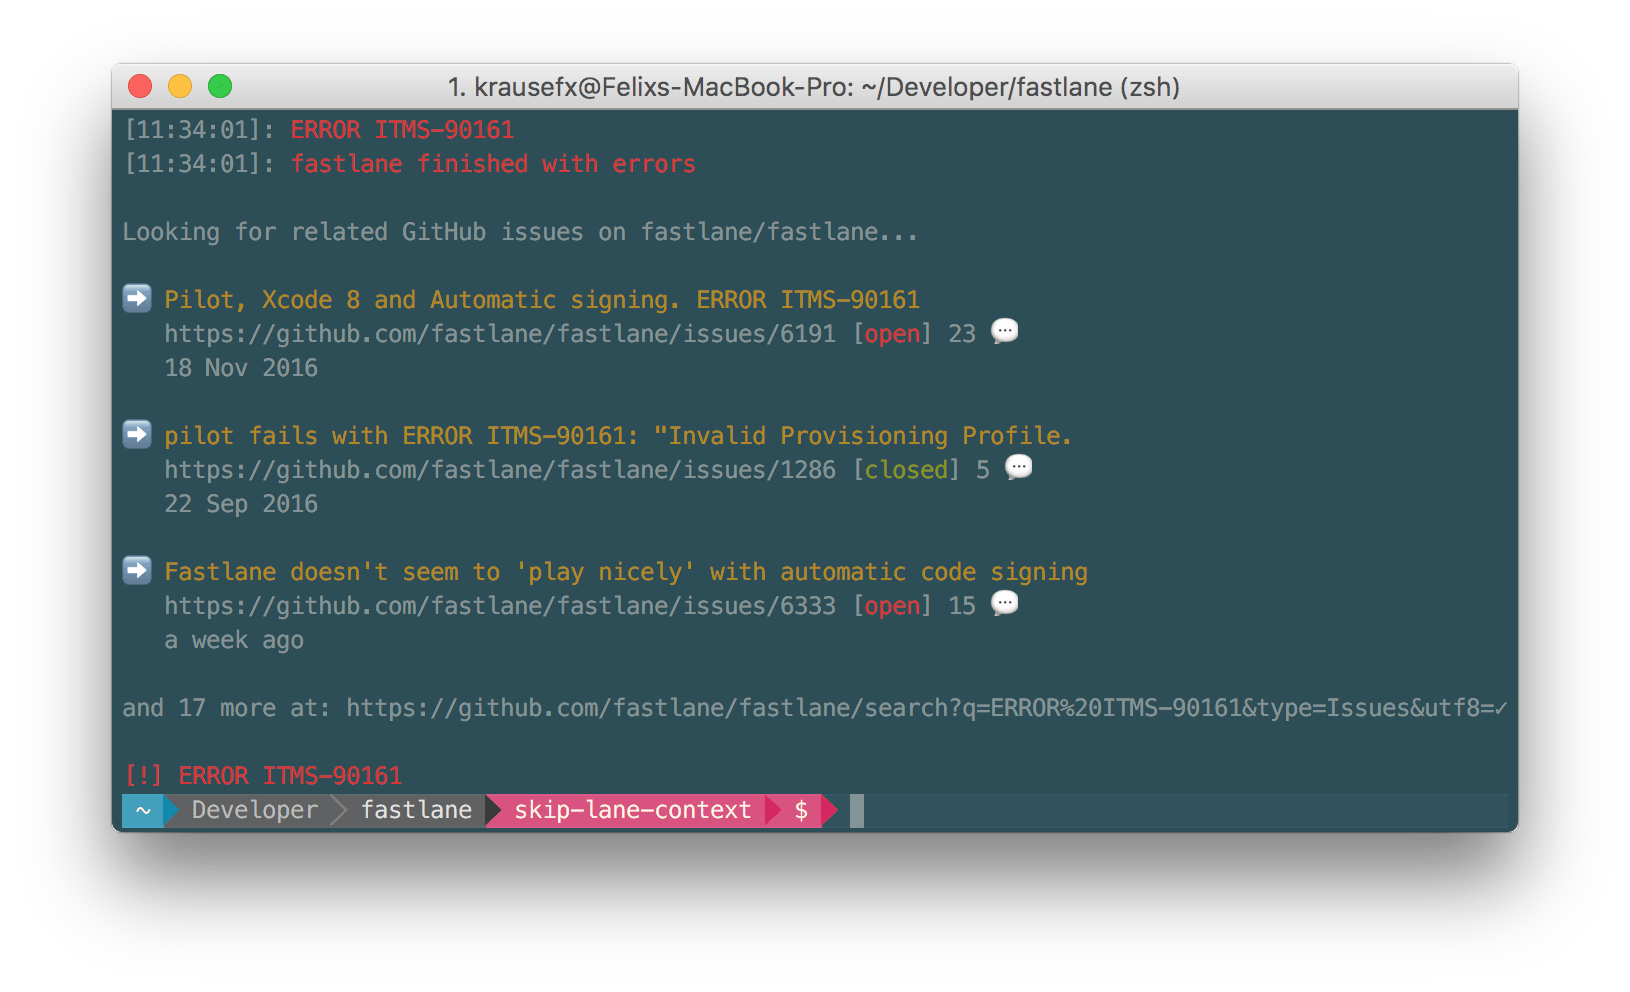Viewport: 1630px width, 992px height.
Task: Click 'fastlane finished with errors' line
Action: [493, 164]
